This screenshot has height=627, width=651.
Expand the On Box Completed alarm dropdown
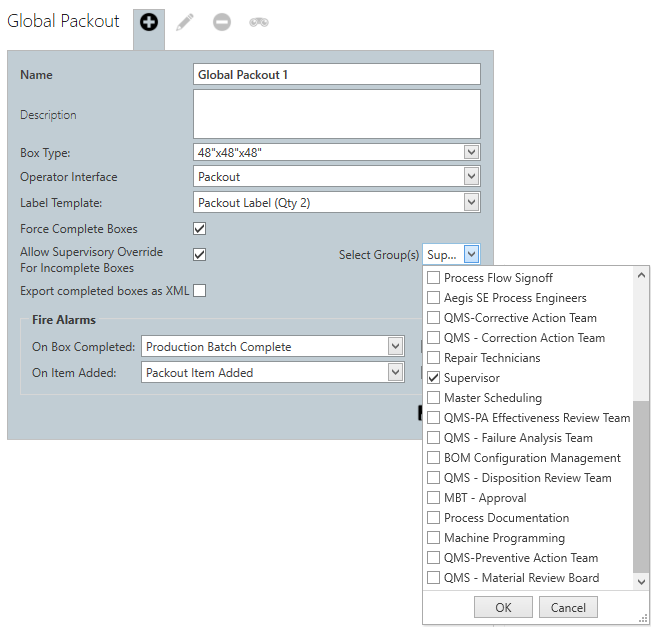pos(395,347)
